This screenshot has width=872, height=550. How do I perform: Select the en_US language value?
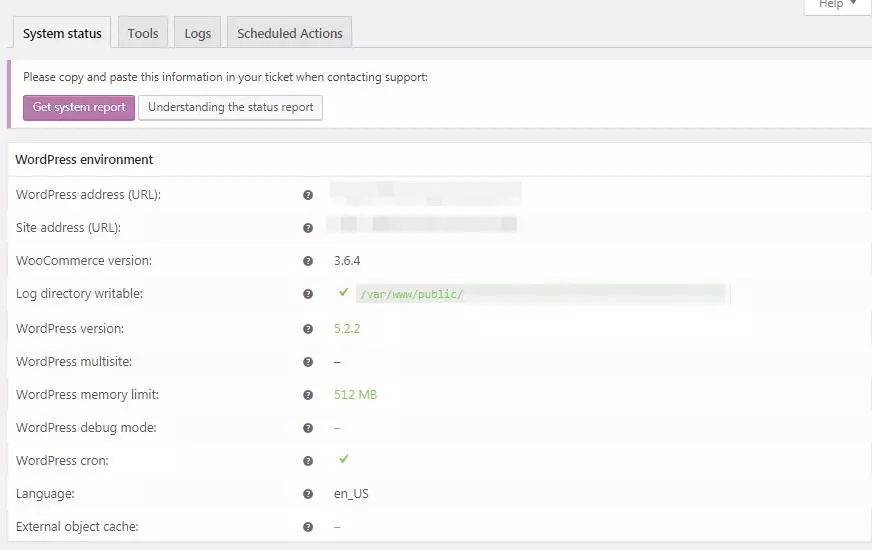351,494
